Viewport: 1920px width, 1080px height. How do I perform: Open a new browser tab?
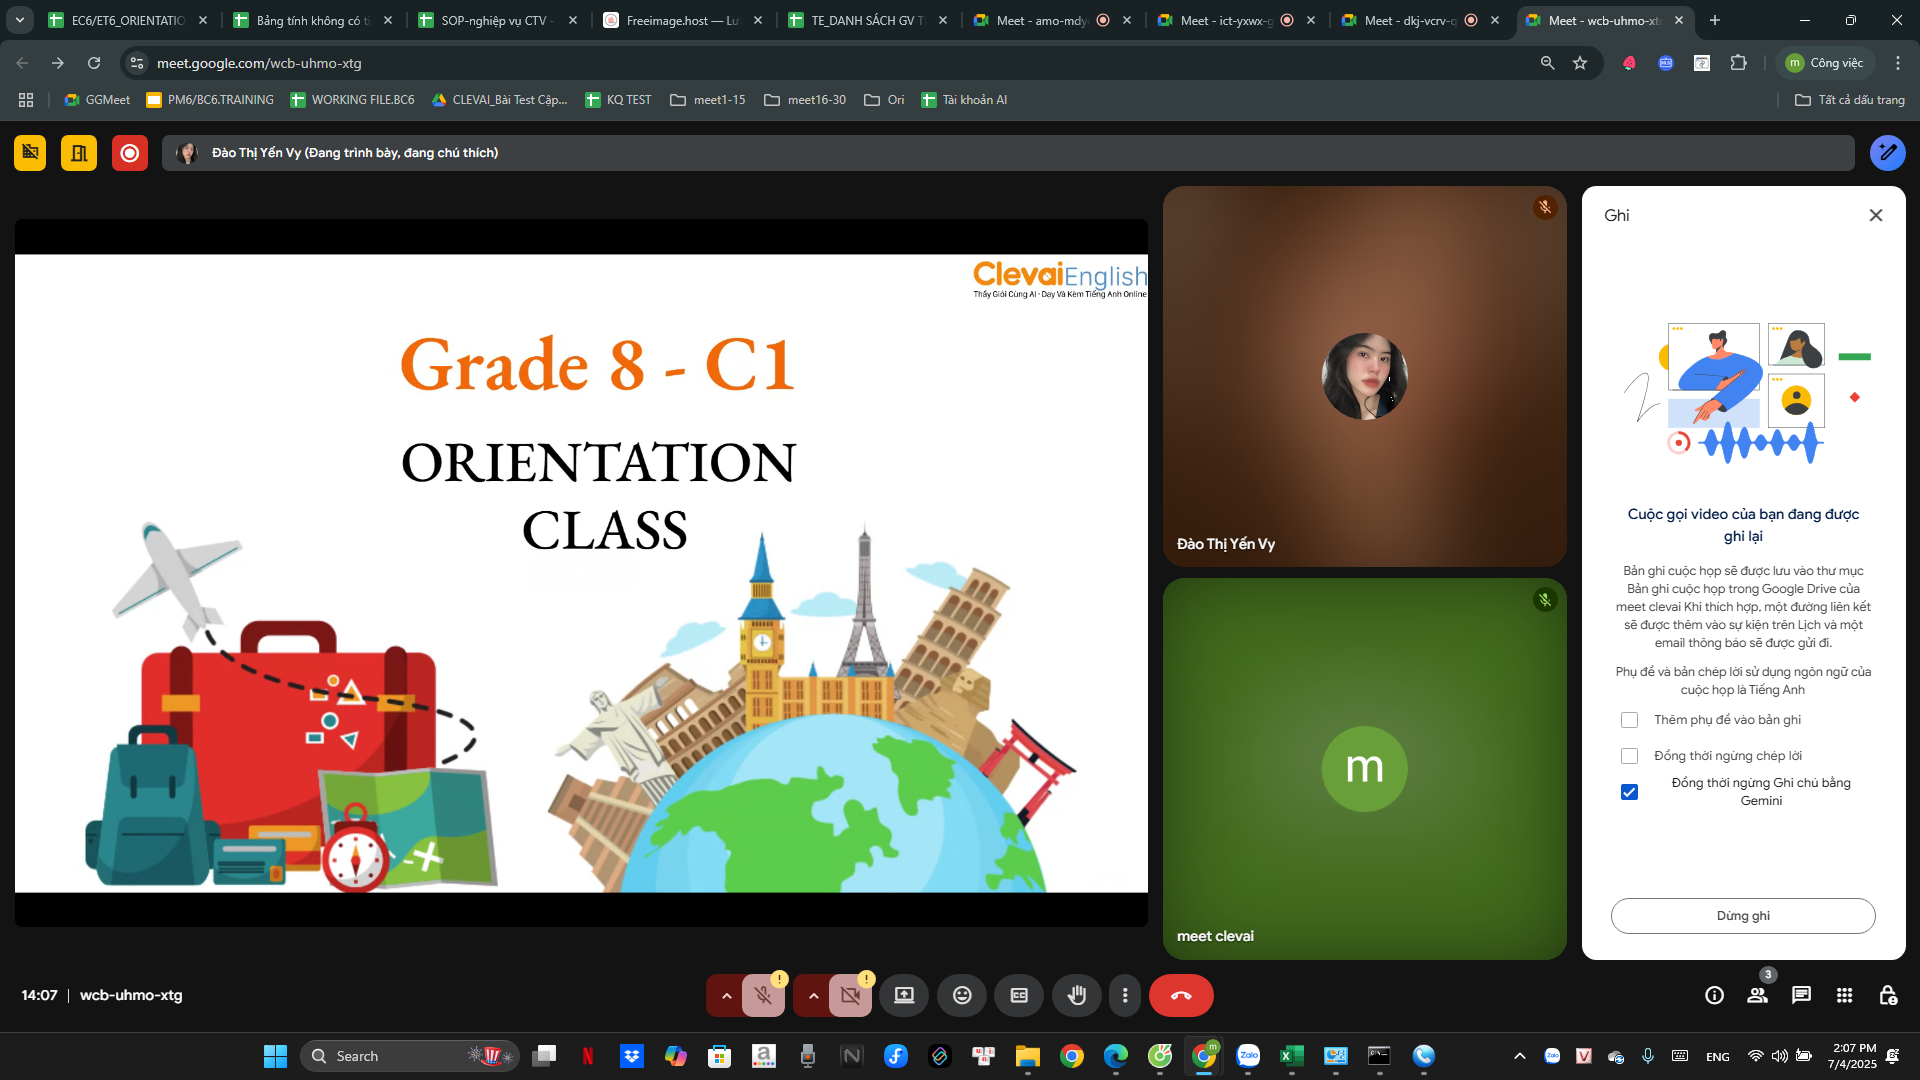click(1715, 20)
